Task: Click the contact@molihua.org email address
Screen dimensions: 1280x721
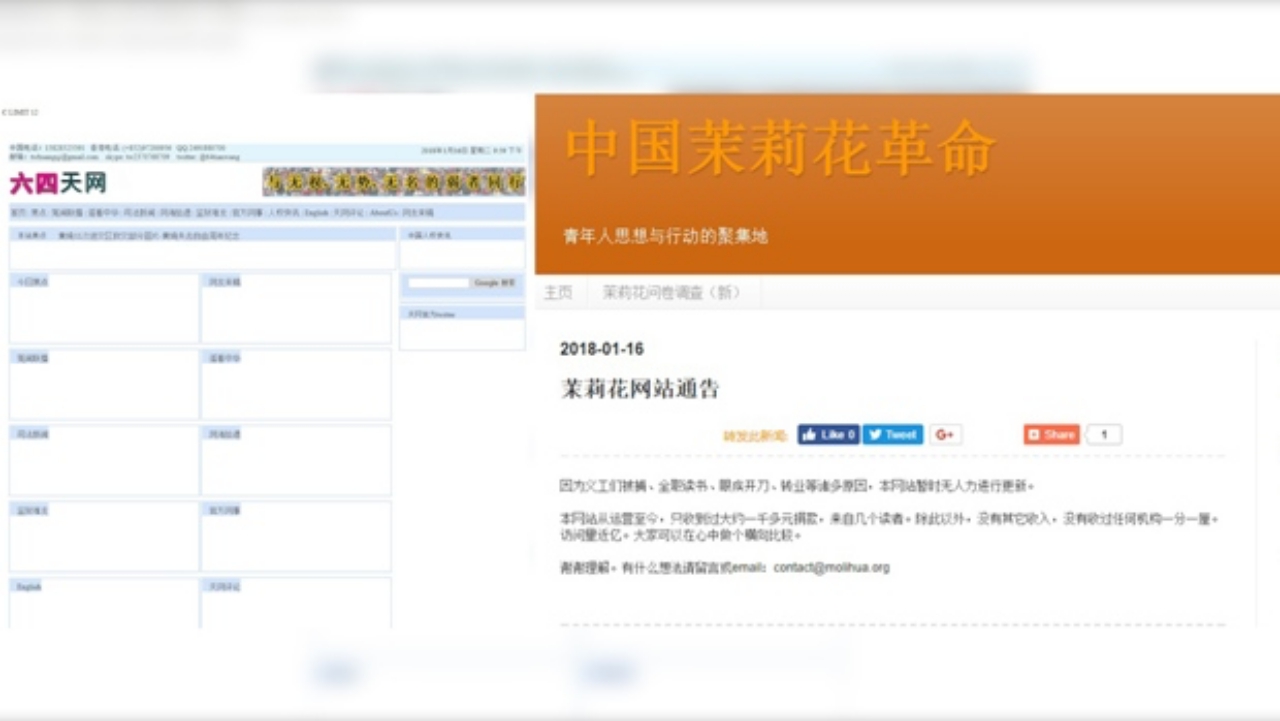Action: coord(831,568)
